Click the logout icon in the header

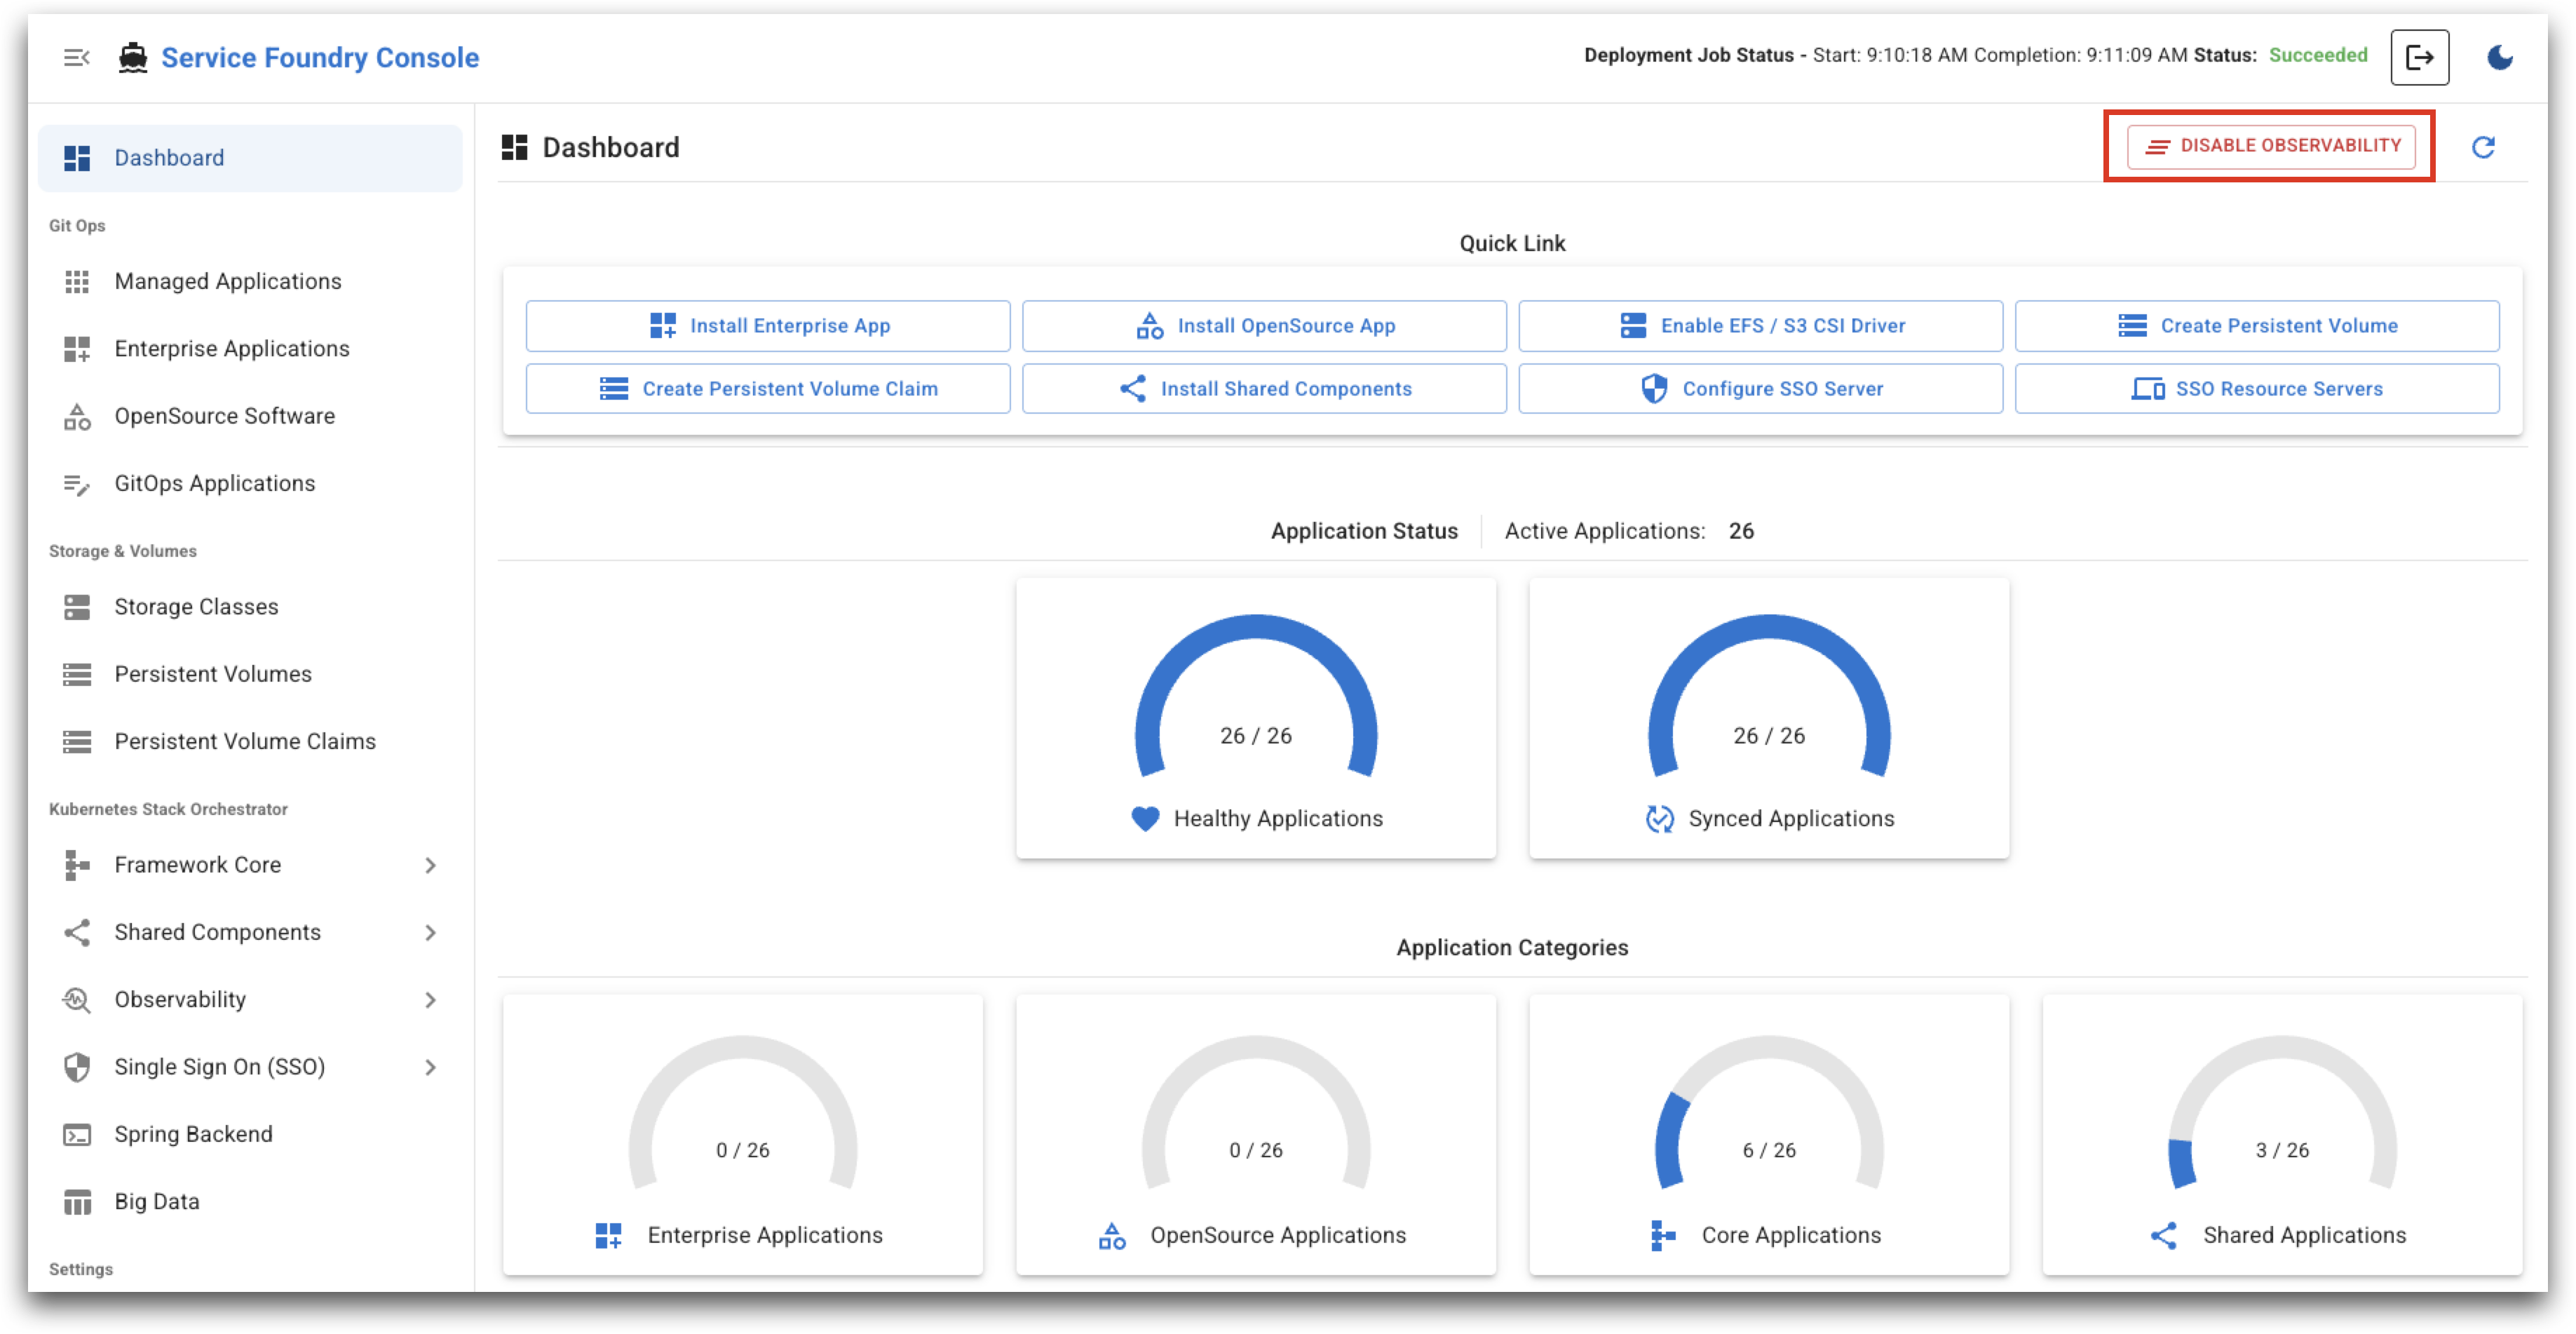coord(2422,57)
